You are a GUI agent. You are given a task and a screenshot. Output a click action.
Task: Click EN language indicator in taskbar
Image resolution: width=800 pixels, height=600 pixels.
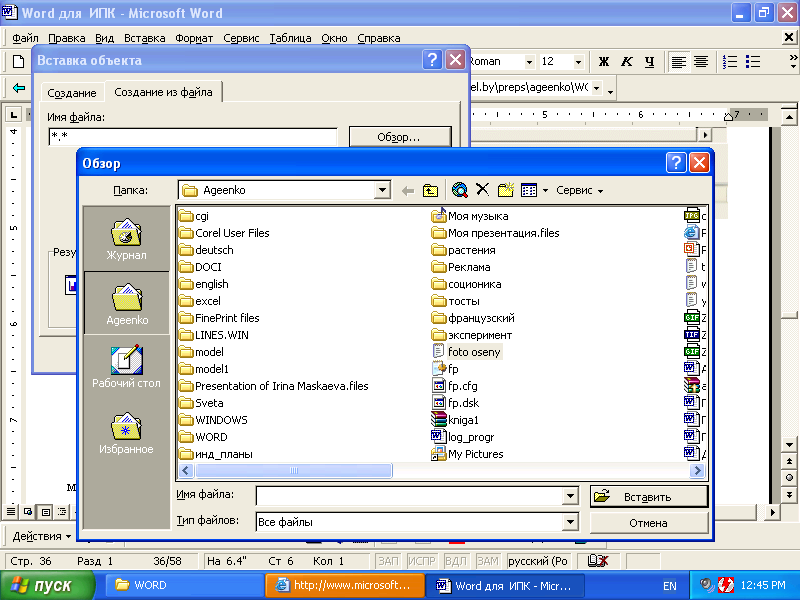pos(670,586)
